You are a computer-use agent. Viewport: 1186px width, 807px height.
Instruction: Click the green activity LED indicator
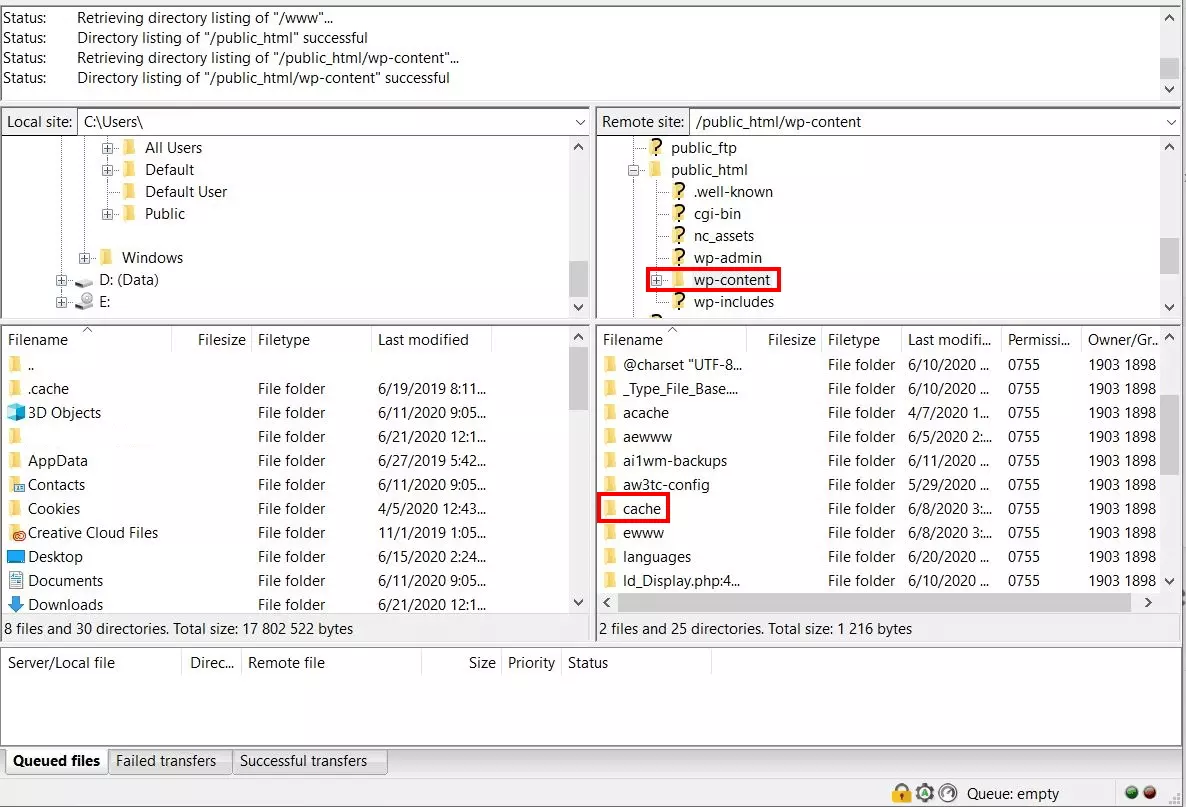pyautogui.click(x=1132, y=792)
